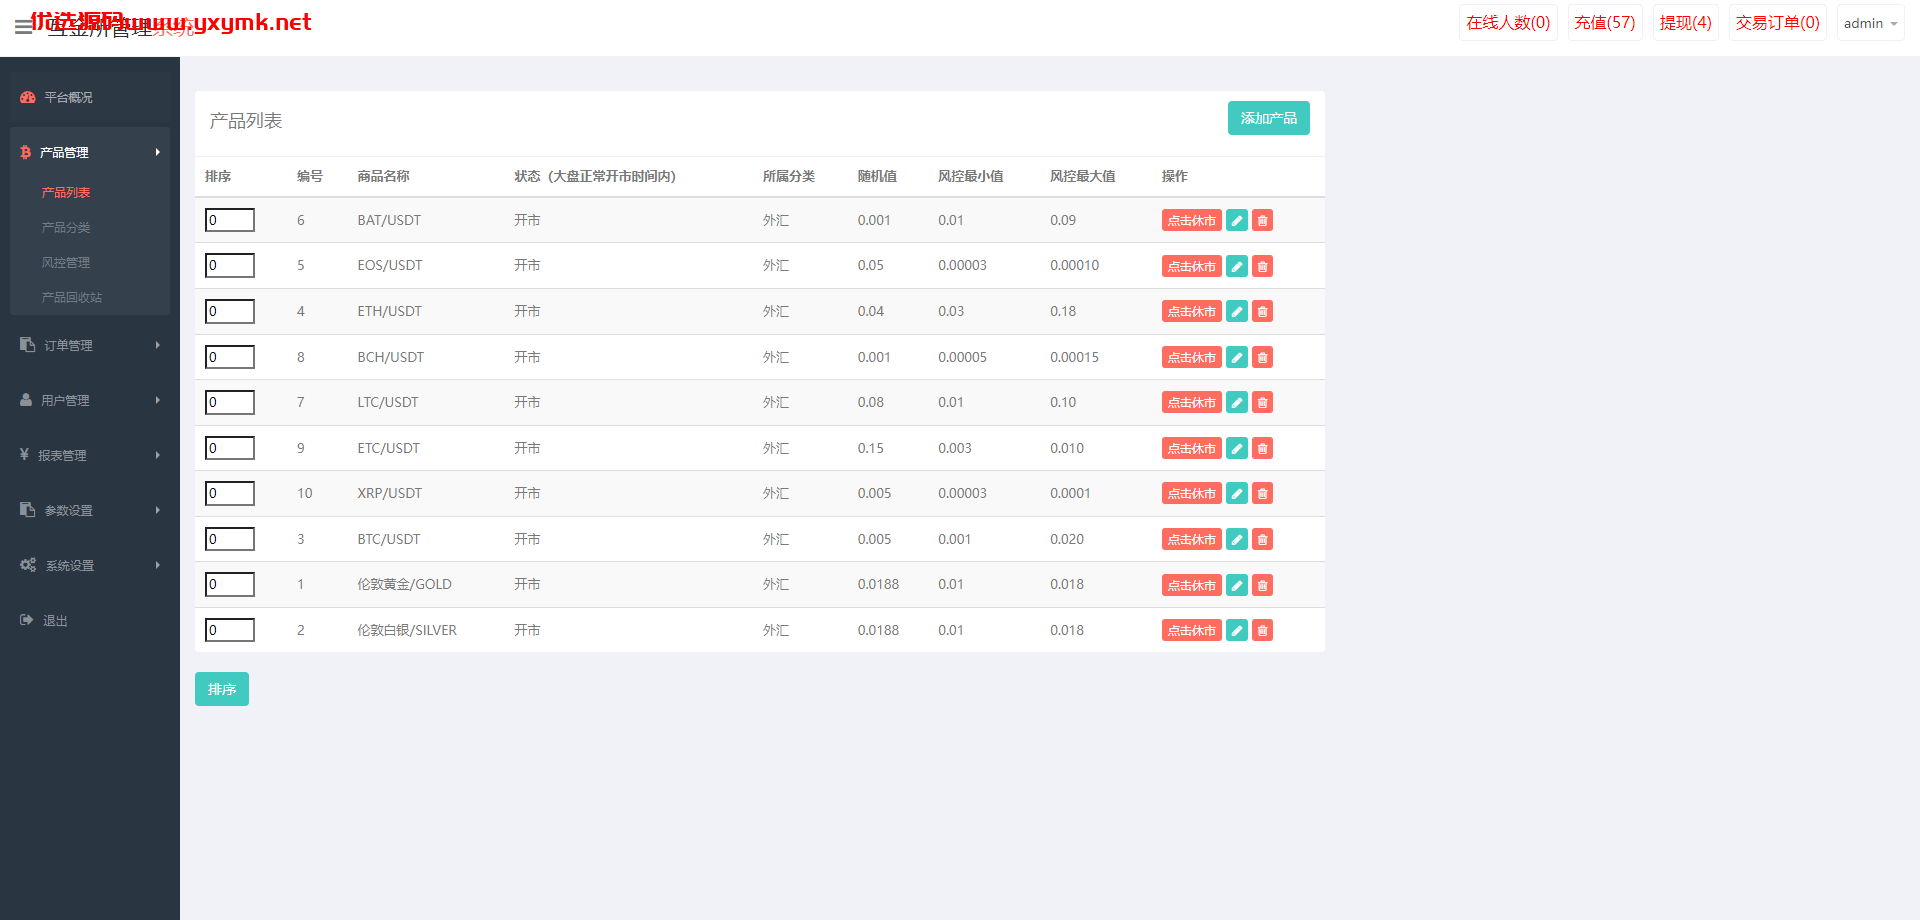Click the dashboard icon beside 平台概况
The image size is (1920, 920).
click(x=28, y=97)
